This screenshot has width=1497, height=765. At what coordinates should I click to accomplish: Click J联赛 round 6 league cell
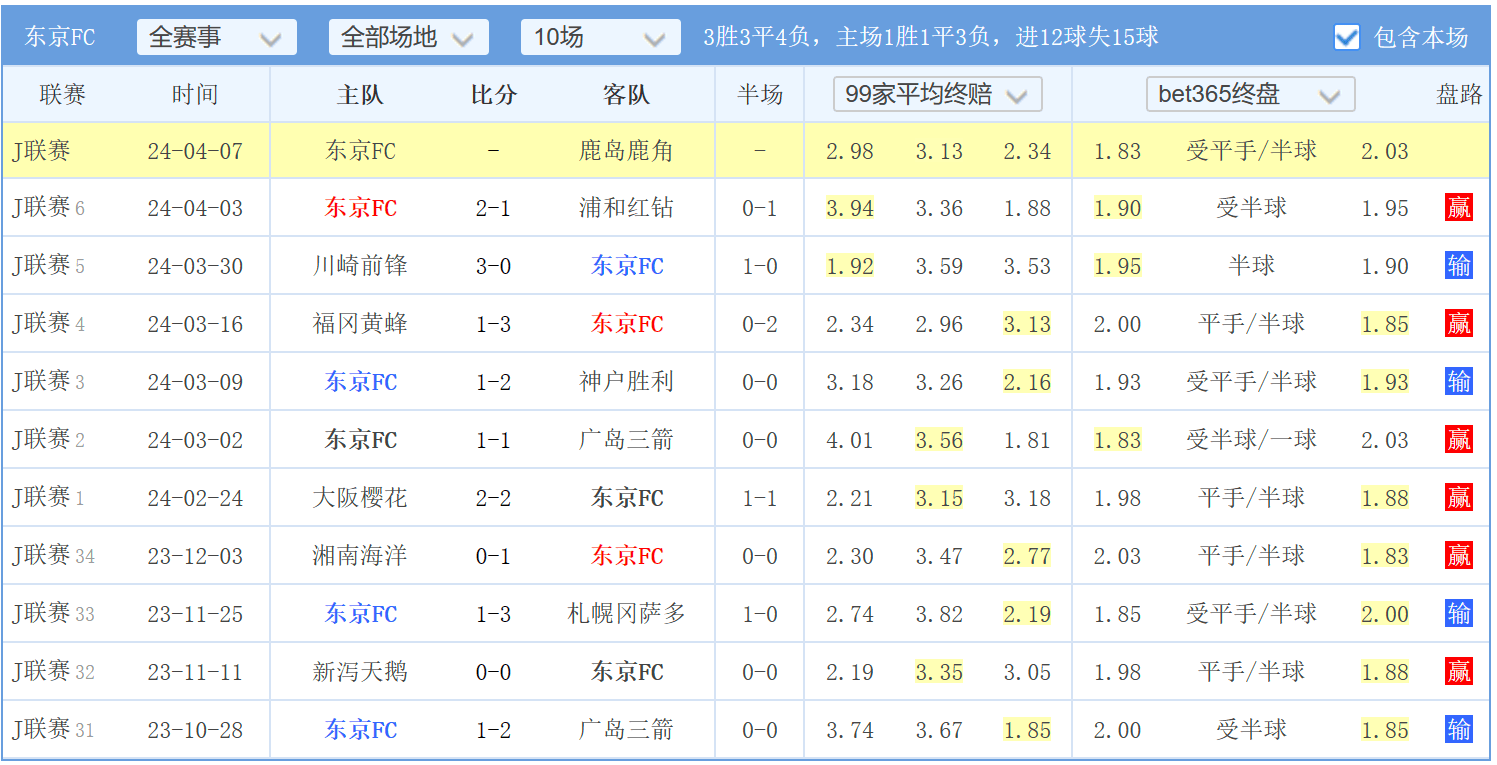point(49,208)
